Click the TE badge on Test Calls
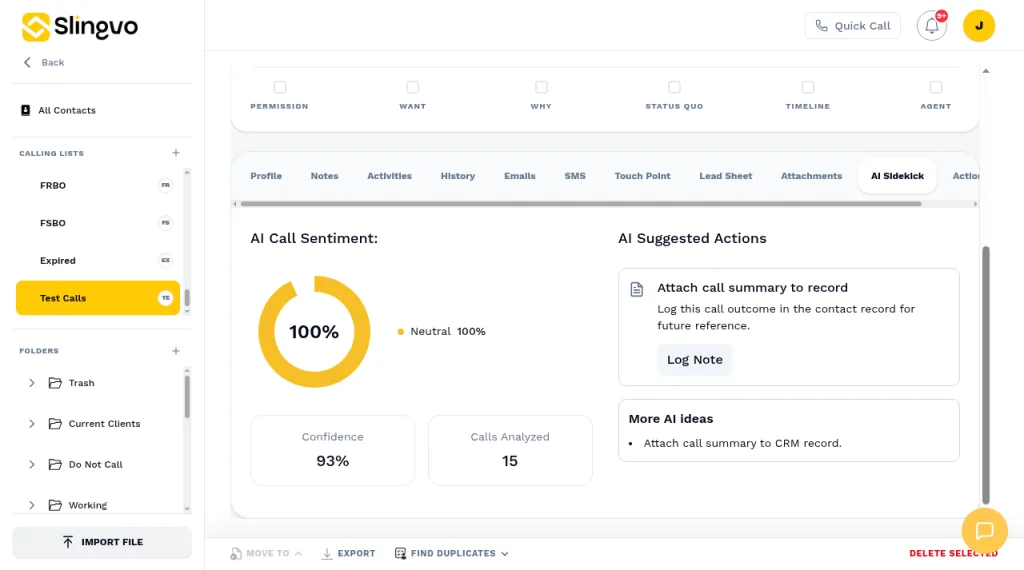 coord(166,298)
